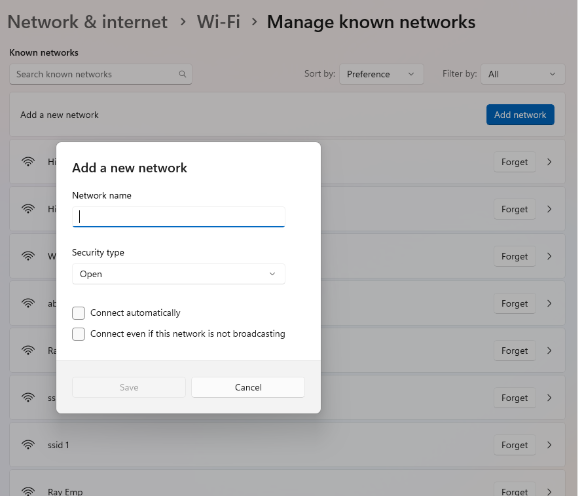Click the breadcrumb arrow after Wi-Fi
The image size is (579, 496).
[254, 22]
